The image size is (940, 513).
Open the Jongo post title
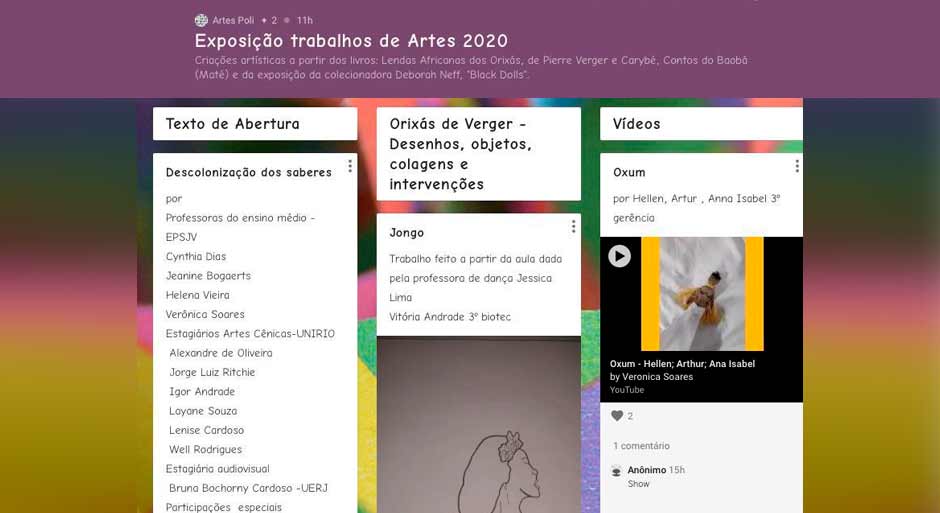point(406,233)
